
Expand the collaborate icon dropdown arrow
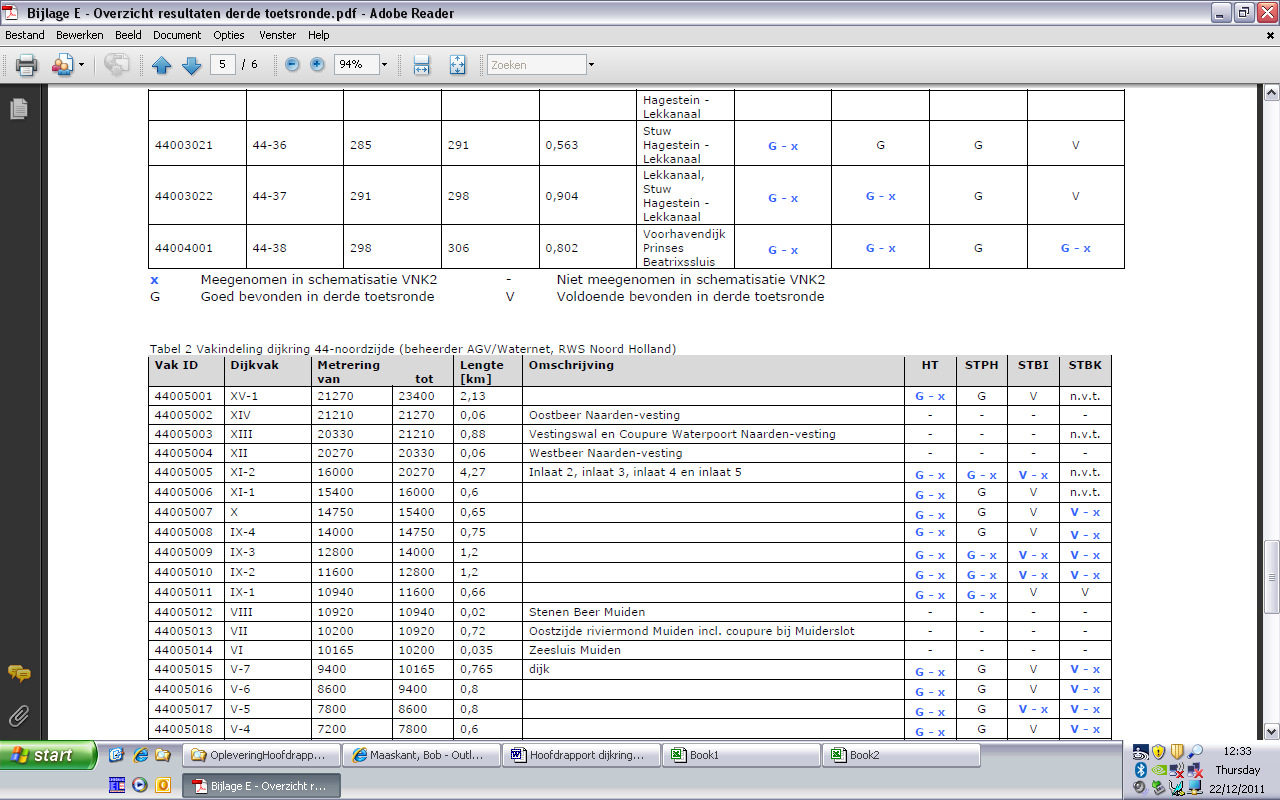pyautogui.click(x=82, y=66)
